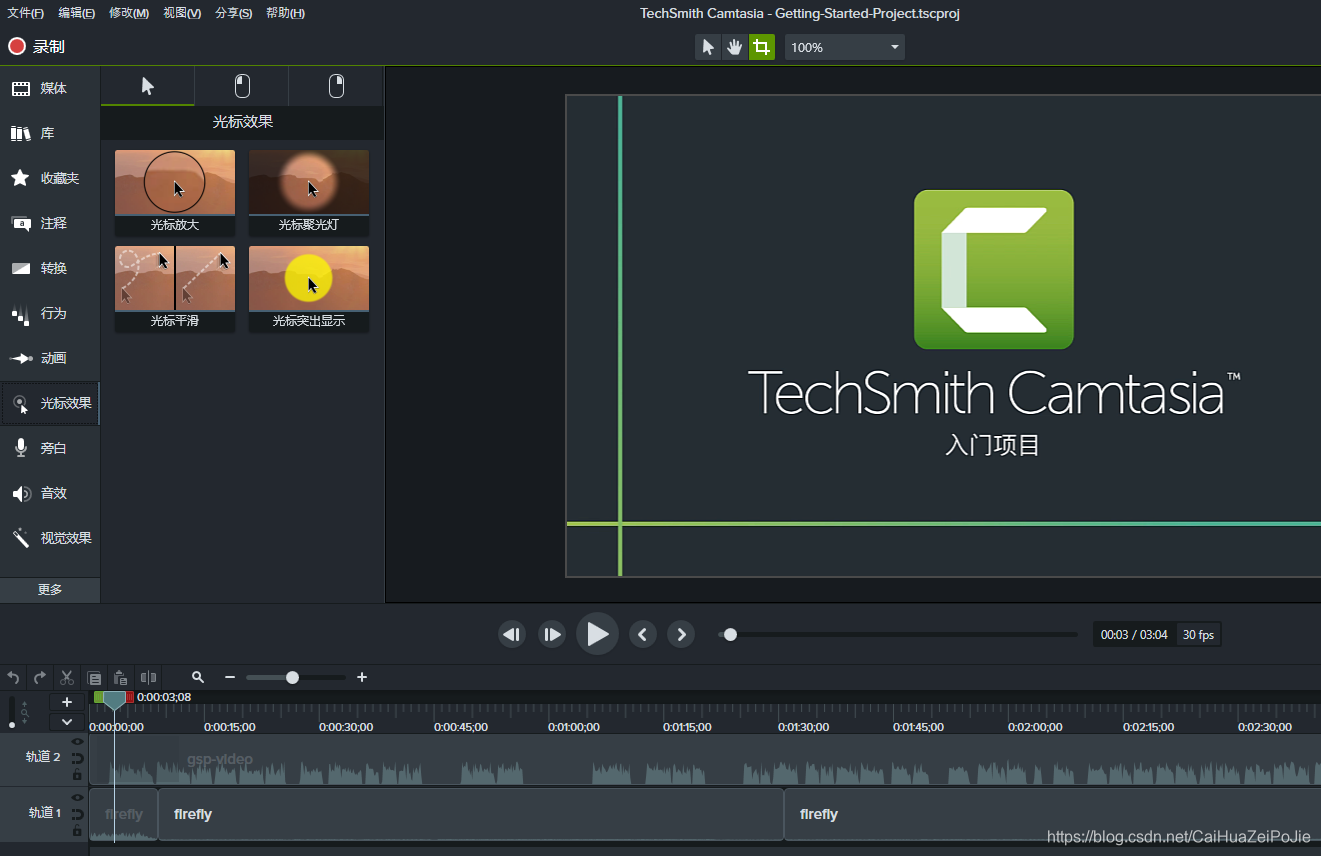This screenshot has width=1321, height=856.
Task: Zoom out timeline with minus button
Action: [x=230, y=677]
